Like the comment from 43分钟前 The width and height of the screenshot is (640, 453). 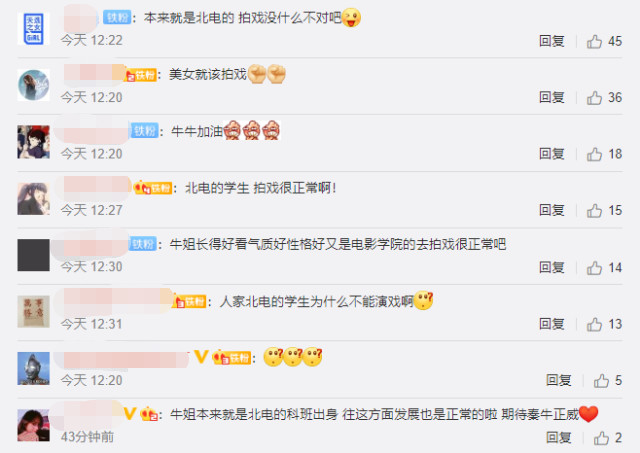point(601,438)
